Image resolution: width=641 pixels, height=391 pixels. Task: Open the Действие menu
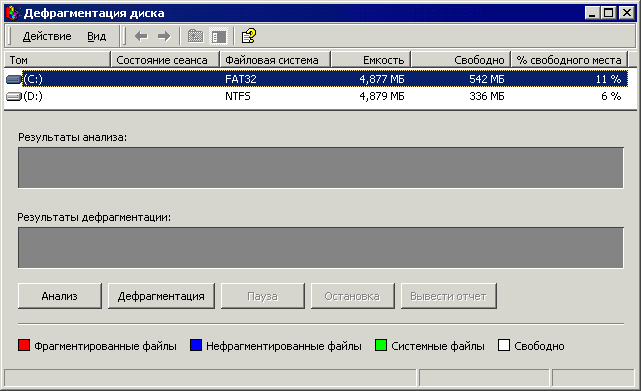[x=47, y=36]
